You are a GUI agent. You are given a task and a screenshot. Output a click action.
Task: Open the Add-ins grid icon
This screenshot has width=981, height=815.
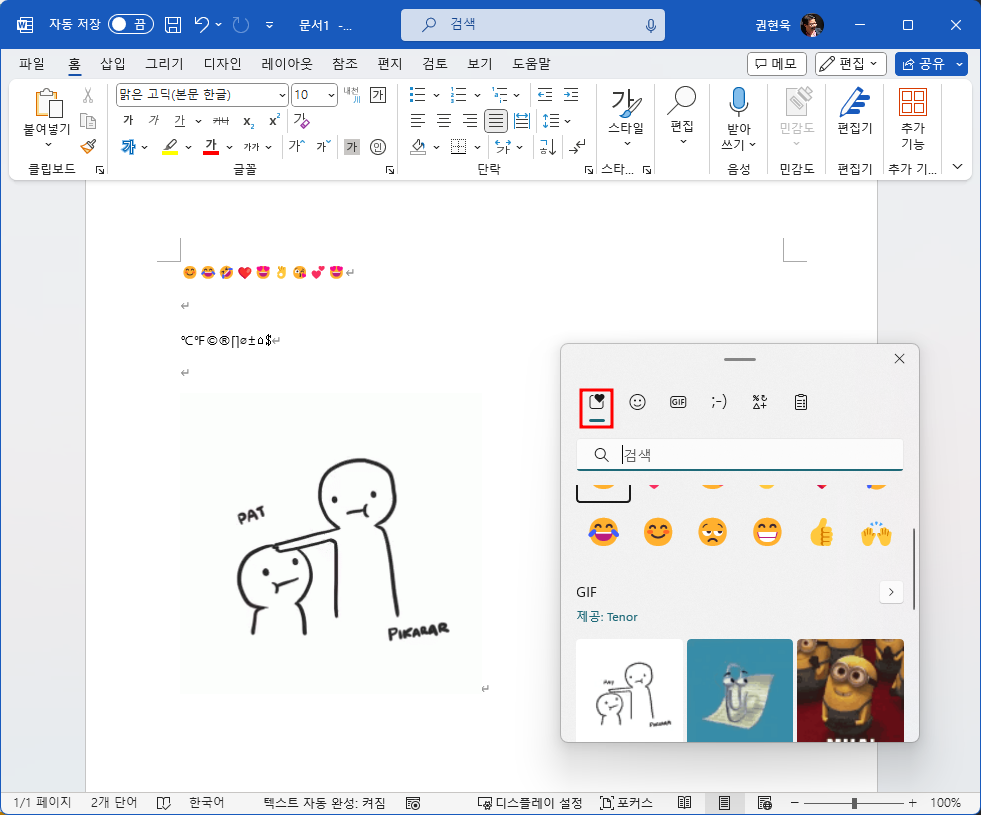(x=912, y=102)
